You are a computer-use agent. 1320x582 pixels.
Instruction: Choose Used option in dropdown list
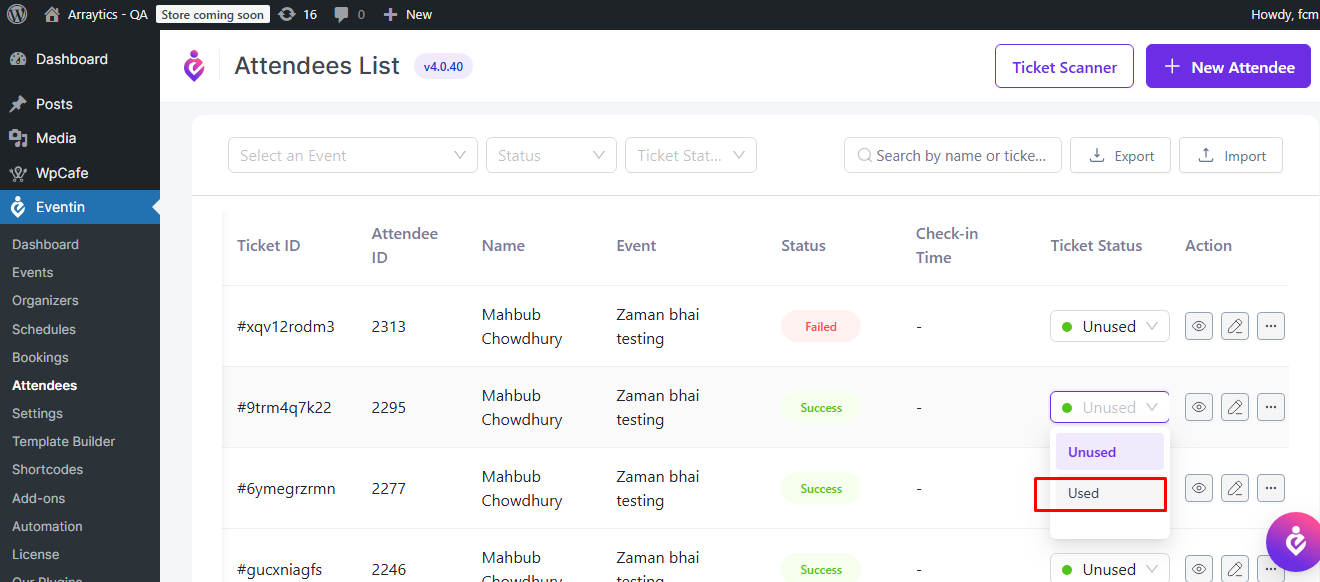(x=1110, y=493)
